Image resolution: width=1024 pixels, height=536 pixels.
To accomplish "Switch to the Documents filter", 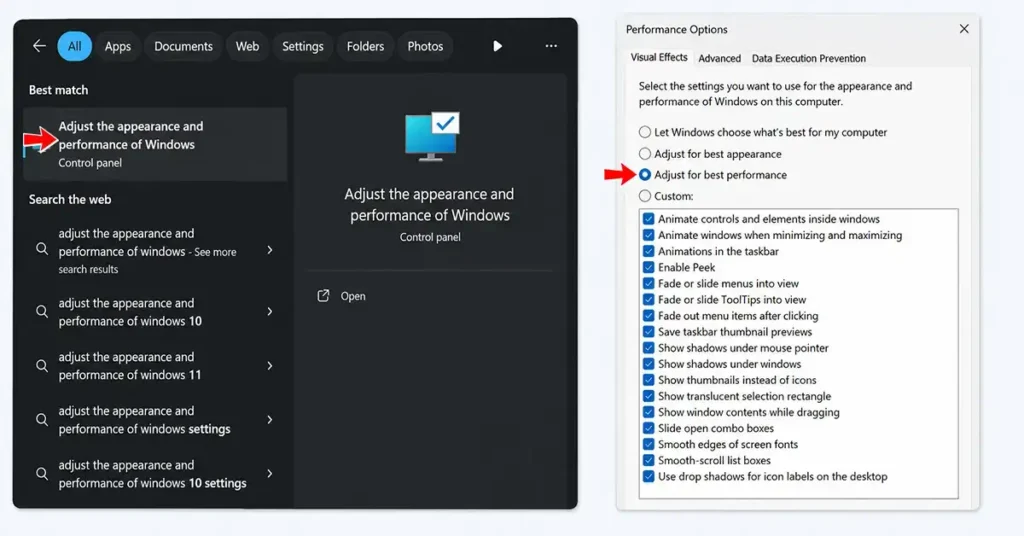I will click(x=184, y=46).
